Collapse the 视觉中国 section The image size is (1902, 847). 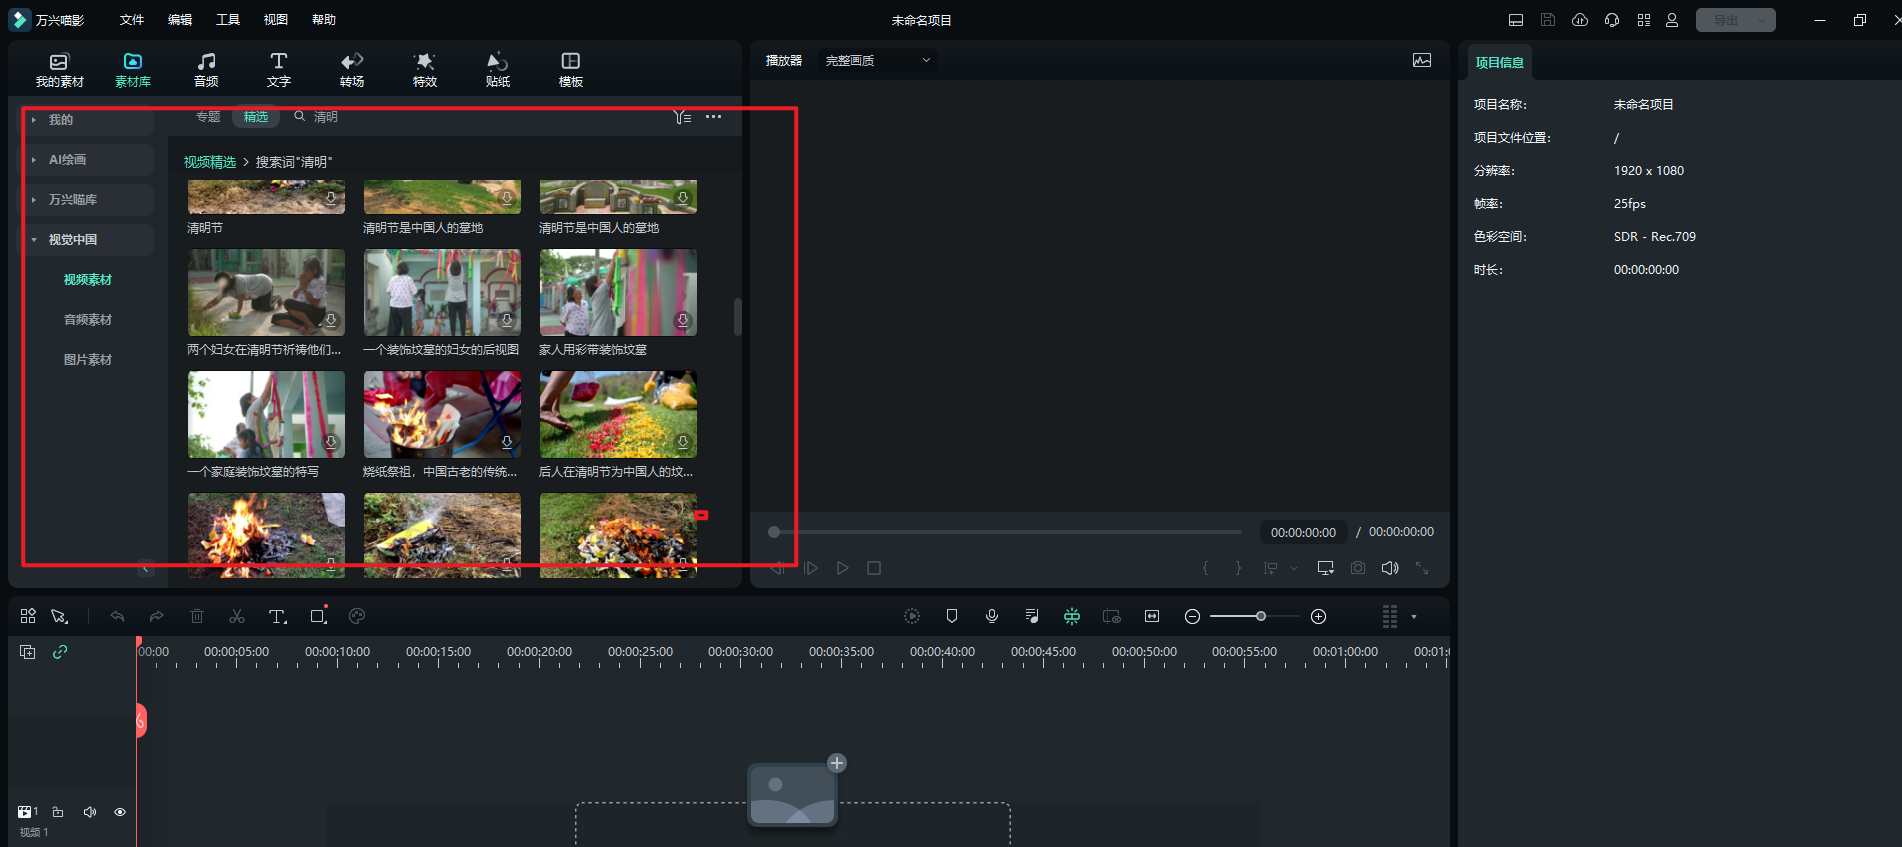(x=34, y=240)
